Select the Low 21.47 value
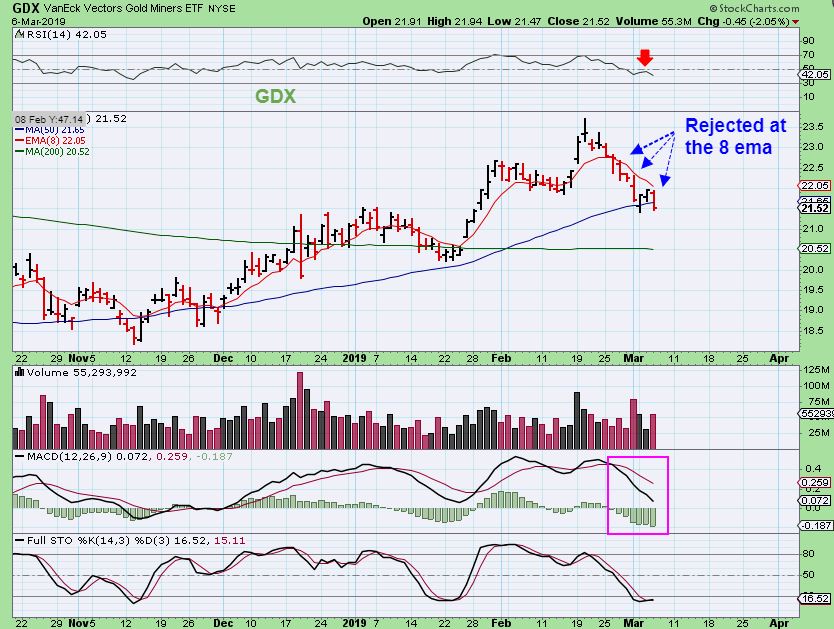 point(514,21)
